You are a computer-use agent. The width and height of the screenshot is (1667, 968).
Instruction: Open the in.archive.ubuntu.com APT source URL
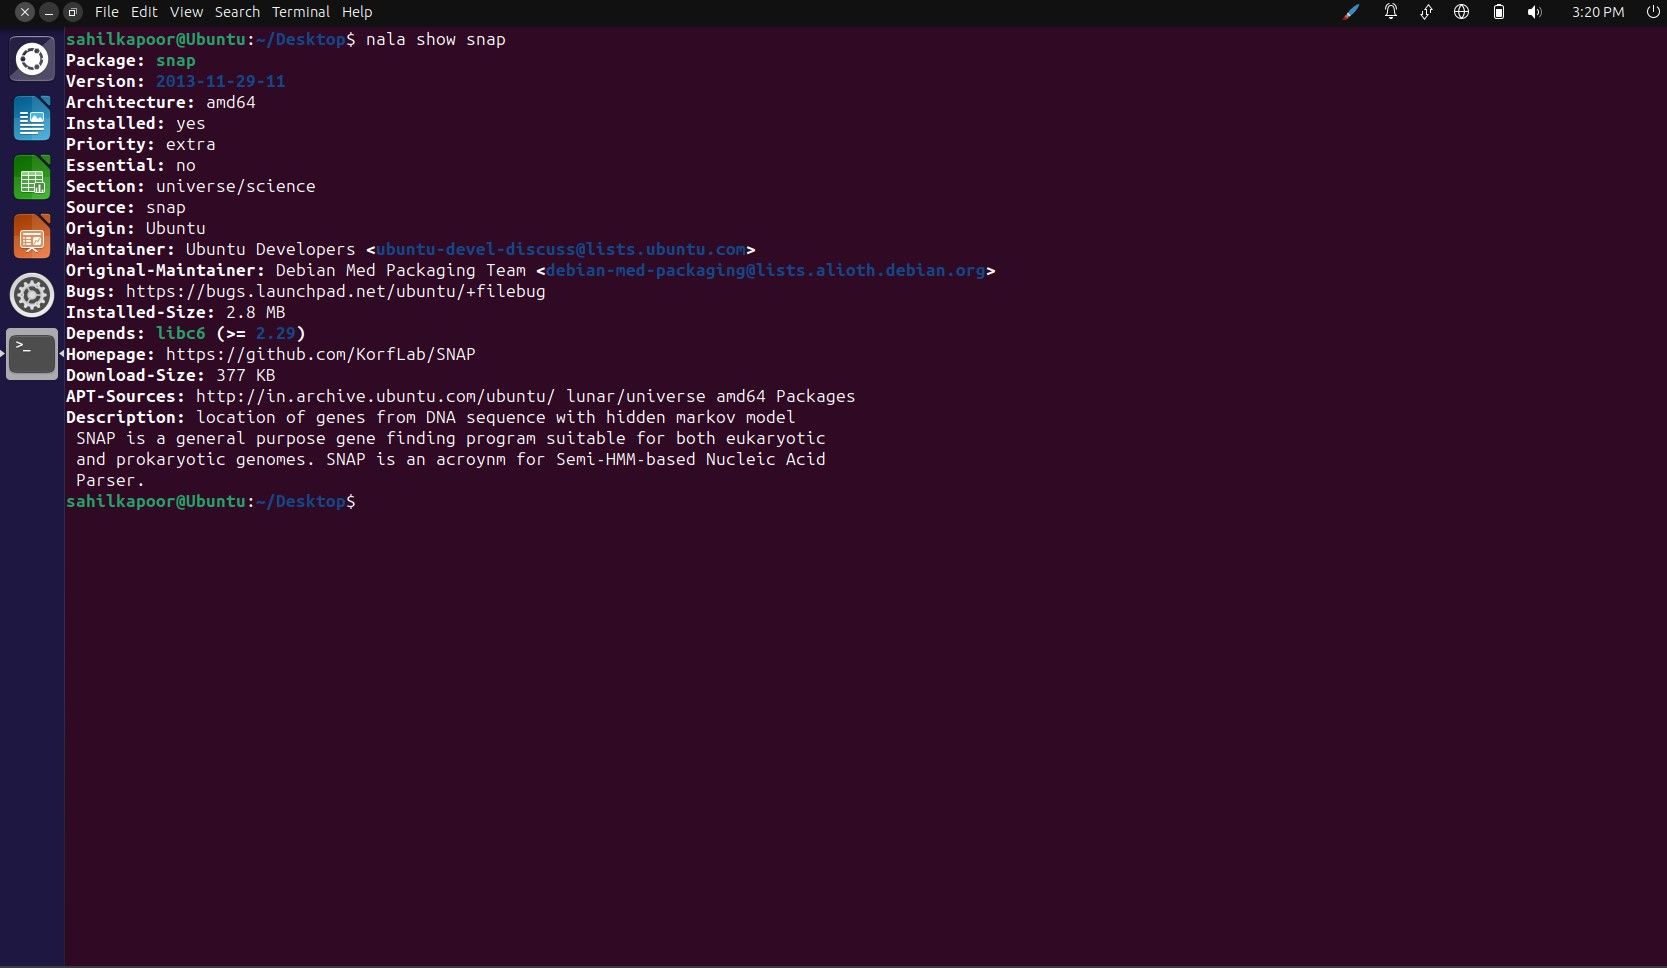coord(375,396)
